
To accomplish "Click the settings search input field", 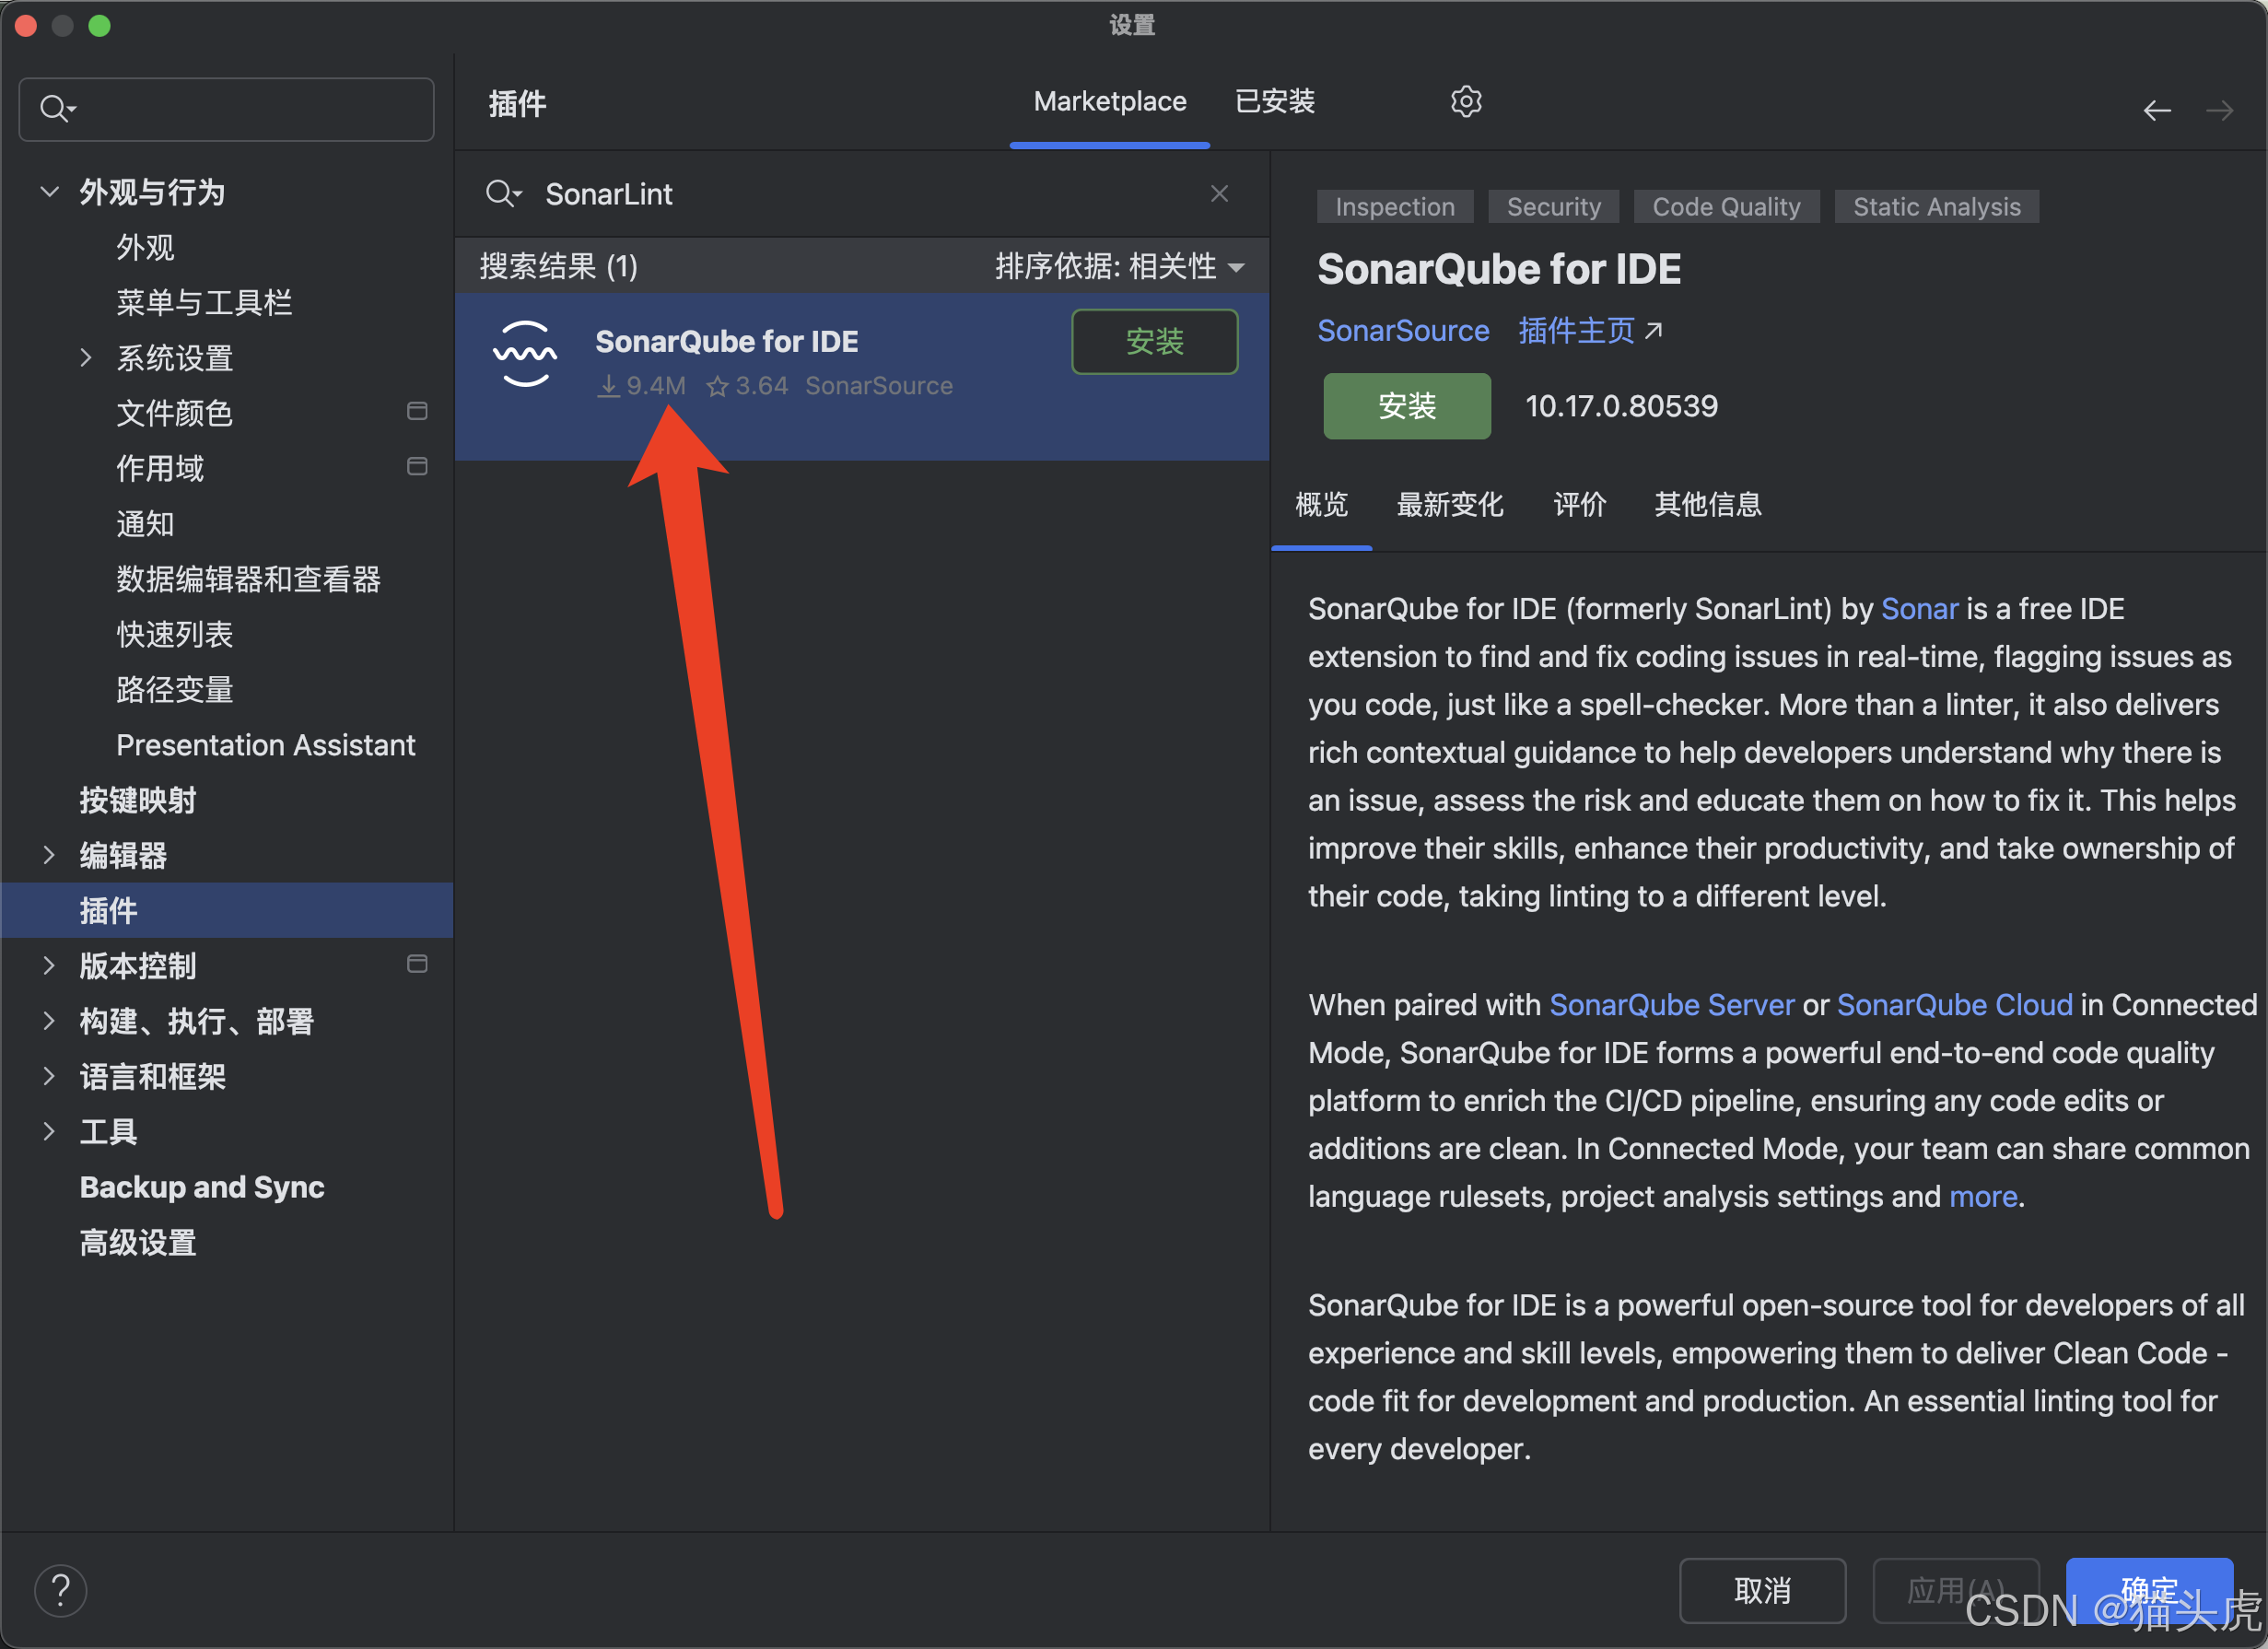I will (240, 109).
